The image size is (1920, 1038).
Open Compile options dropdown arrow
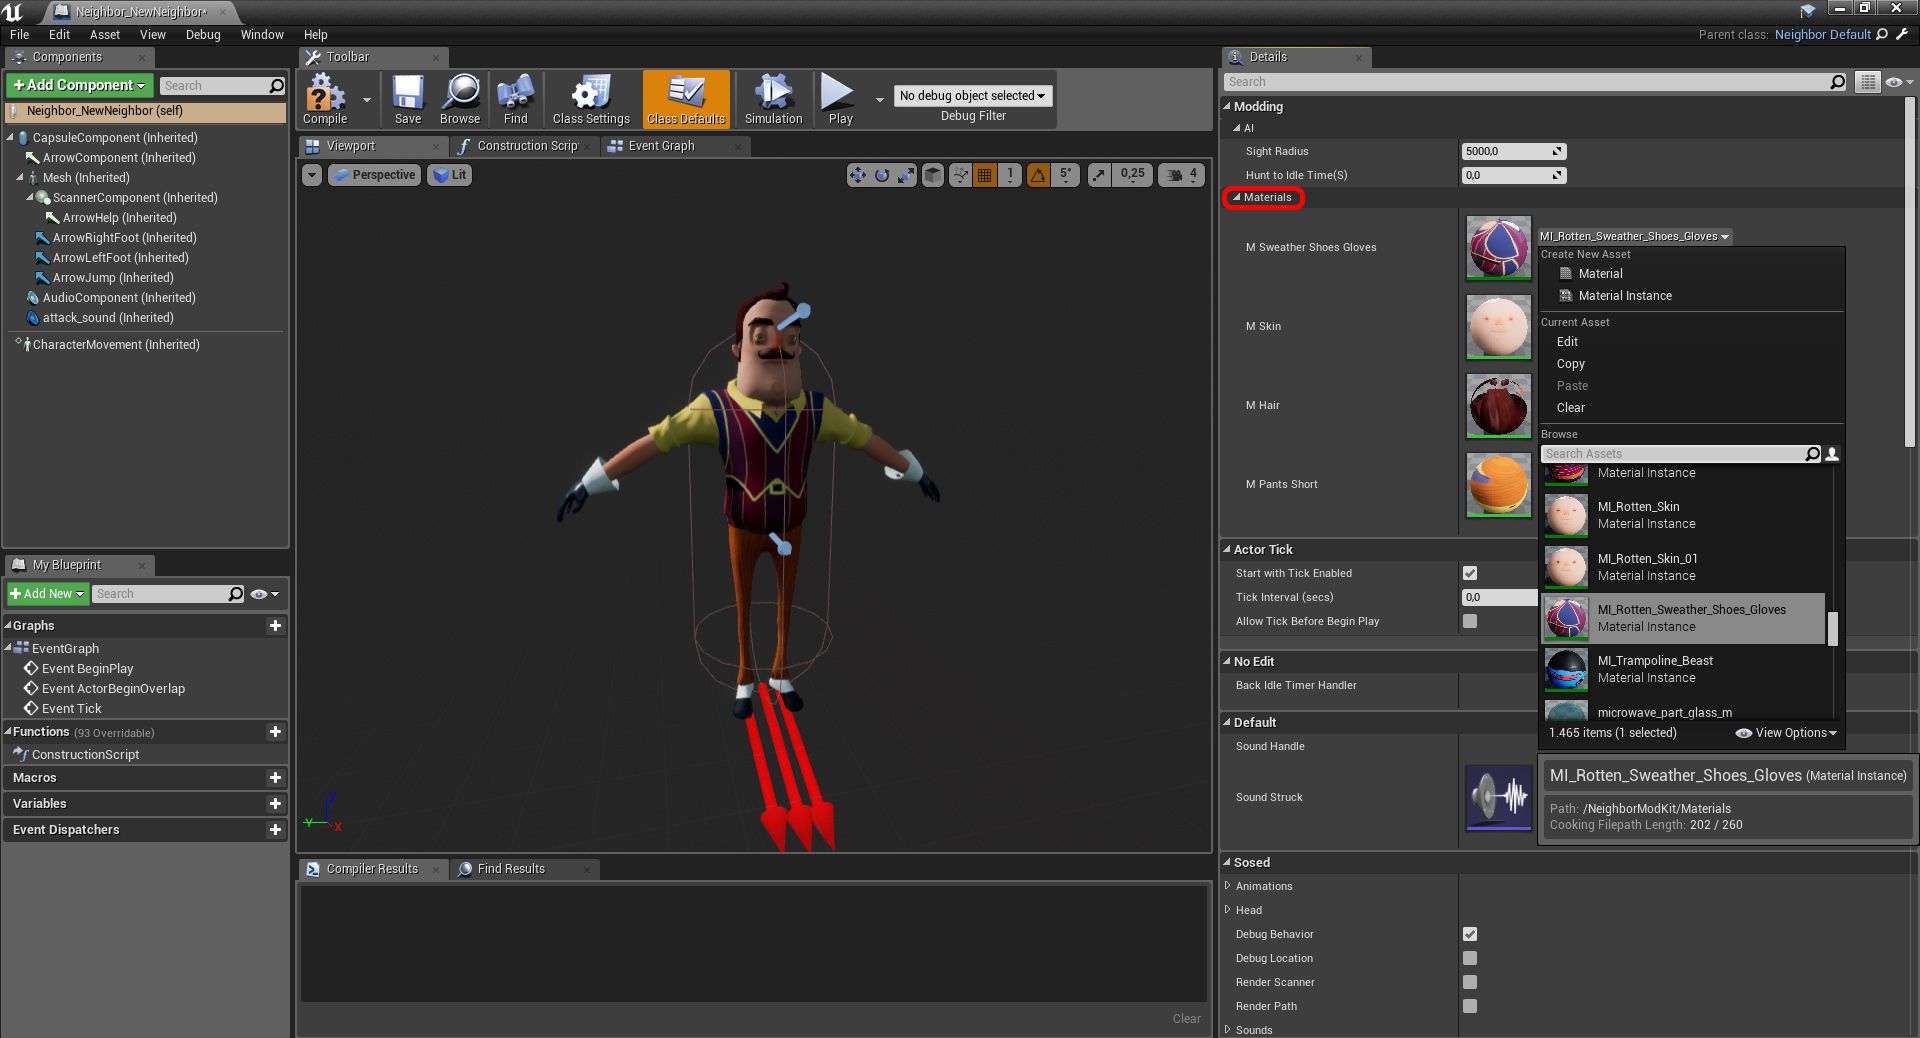(367, 99)
